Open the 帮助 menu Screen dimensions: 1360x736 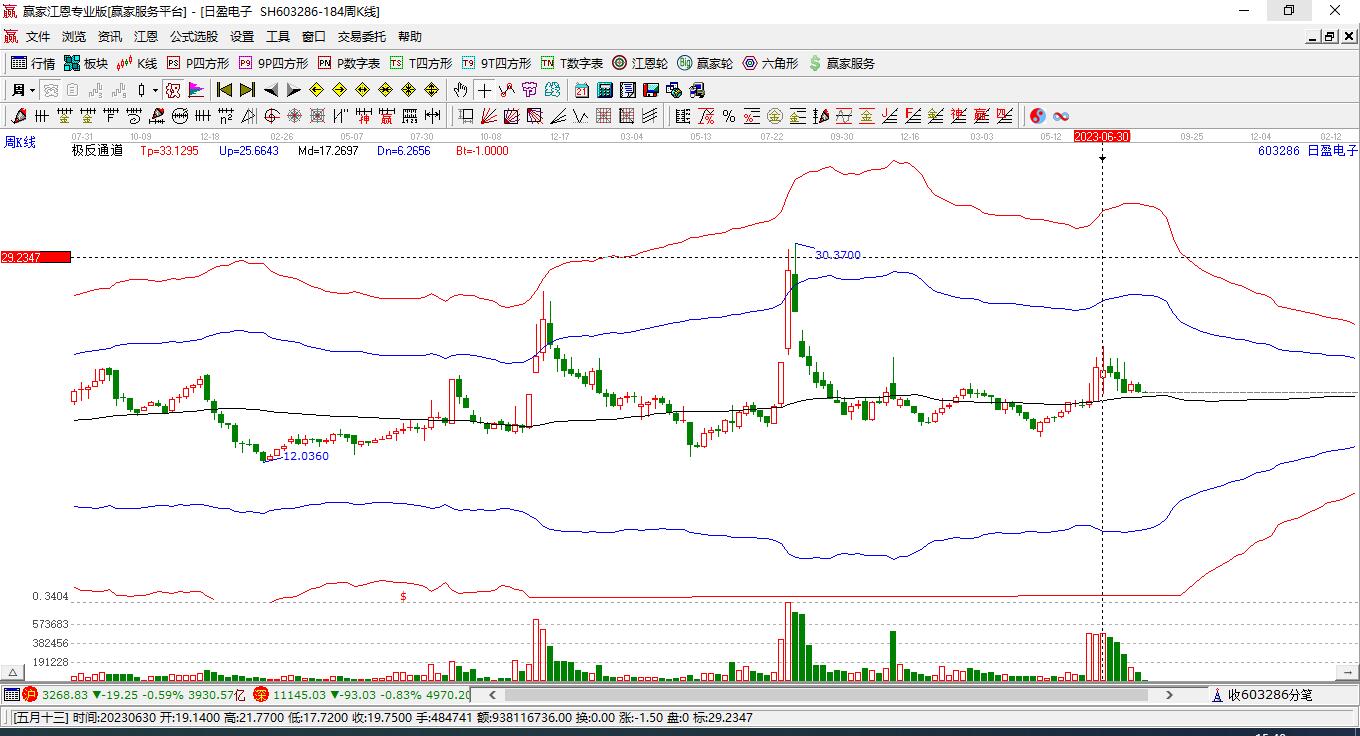coord(410,37)
